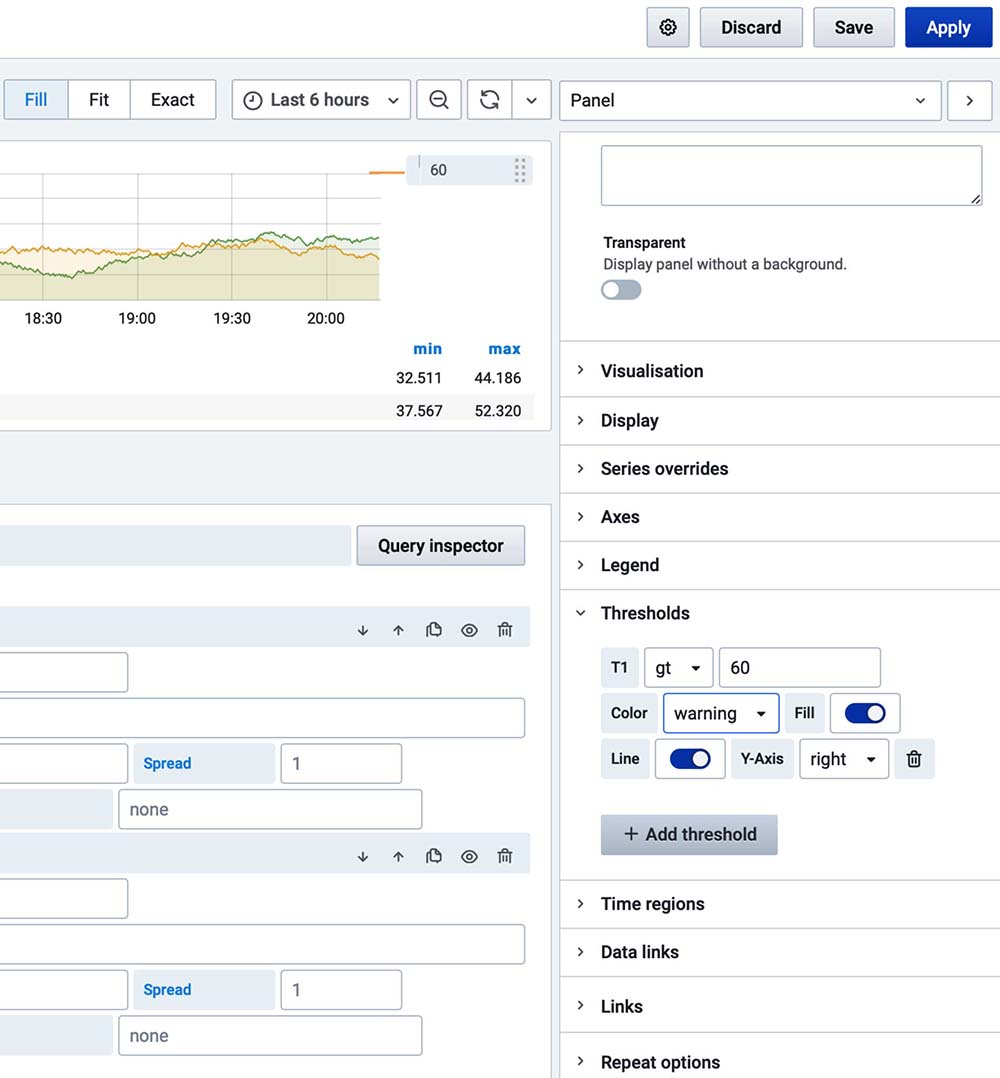The image size is (1000, 1078).
Task: Move first query up with arrow icon
Action: [x=398, y=630]
